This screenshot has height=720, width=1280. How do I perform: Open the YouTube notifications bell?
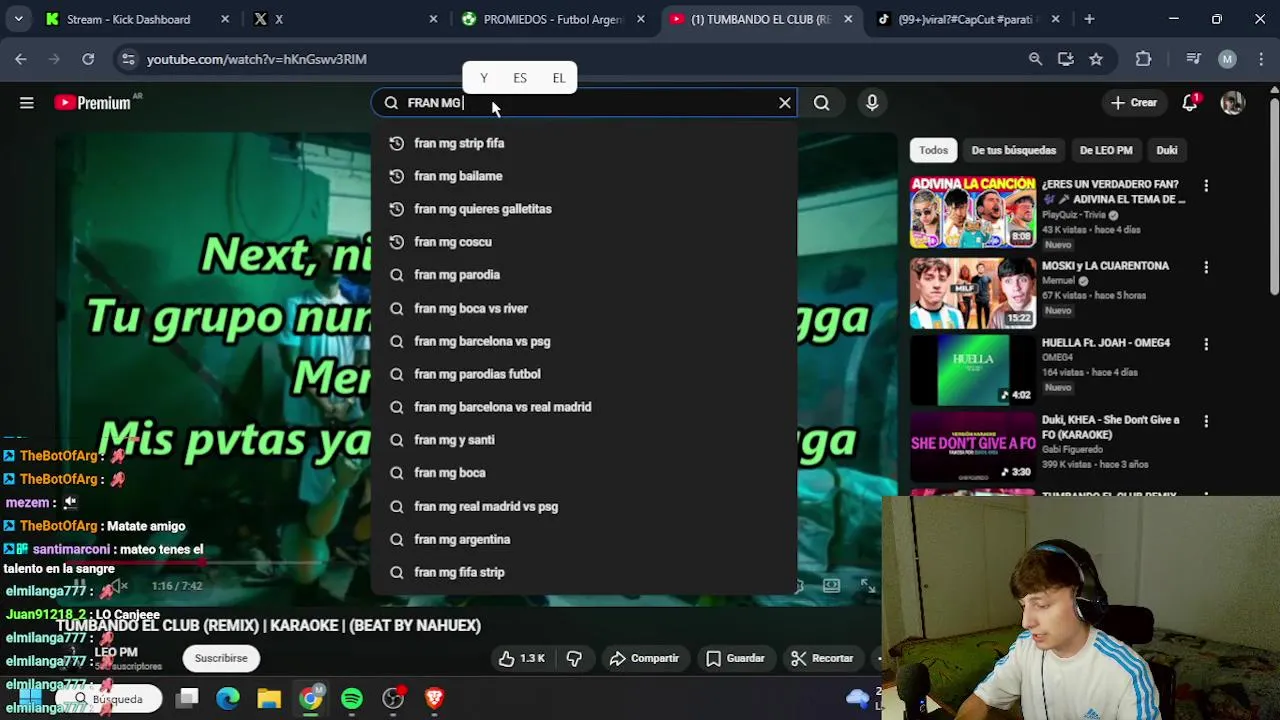pos(1190,102)
